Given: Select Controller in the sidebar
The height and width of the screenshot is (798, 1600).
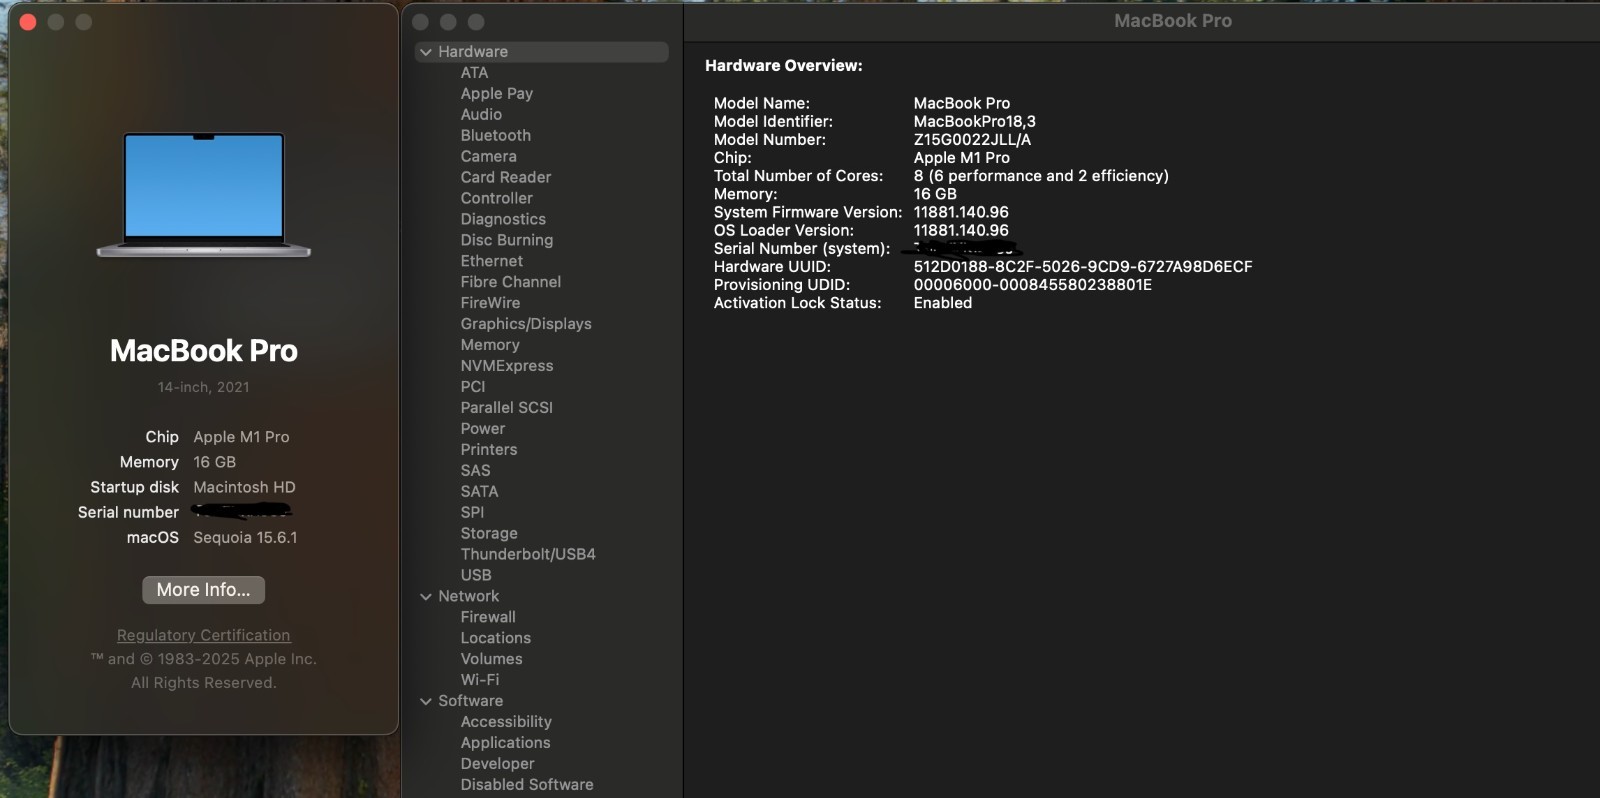Looking at the screenshot, I should [x=496, y=199].
